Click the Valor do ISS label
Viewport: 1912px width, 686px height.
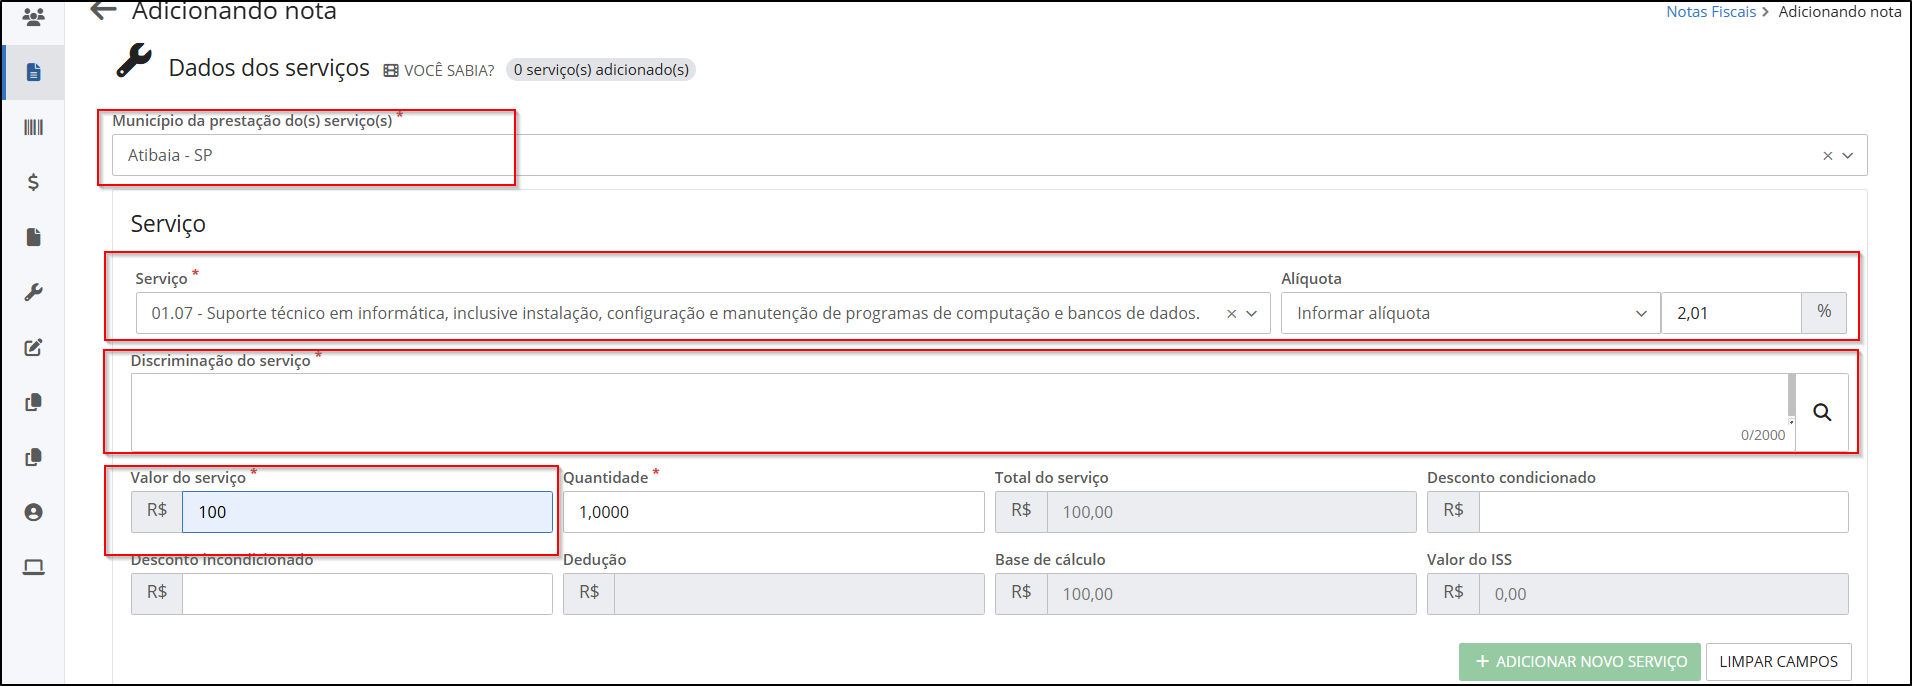1469,560
